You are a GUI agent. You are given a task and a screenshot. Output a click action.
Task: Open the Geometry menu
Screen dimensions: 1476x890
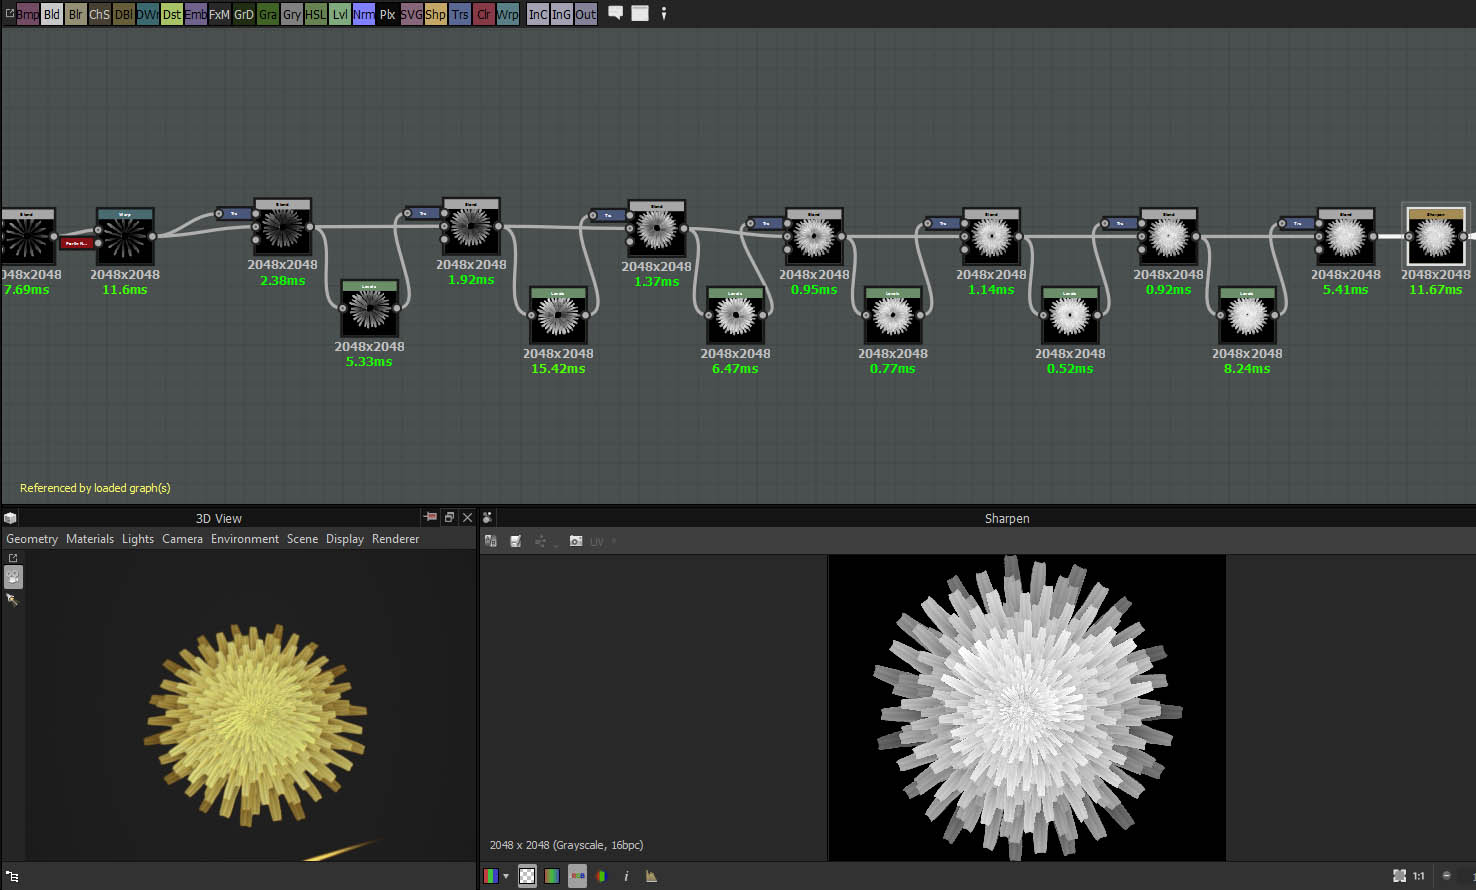coord(32,539)
